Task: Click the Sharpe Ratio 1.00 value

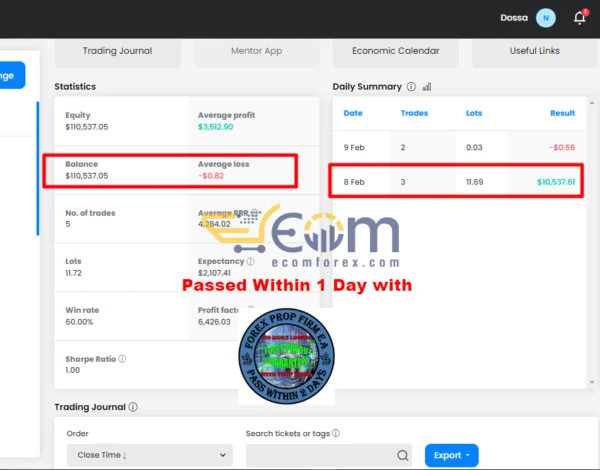Action: (x=73, y=370)
